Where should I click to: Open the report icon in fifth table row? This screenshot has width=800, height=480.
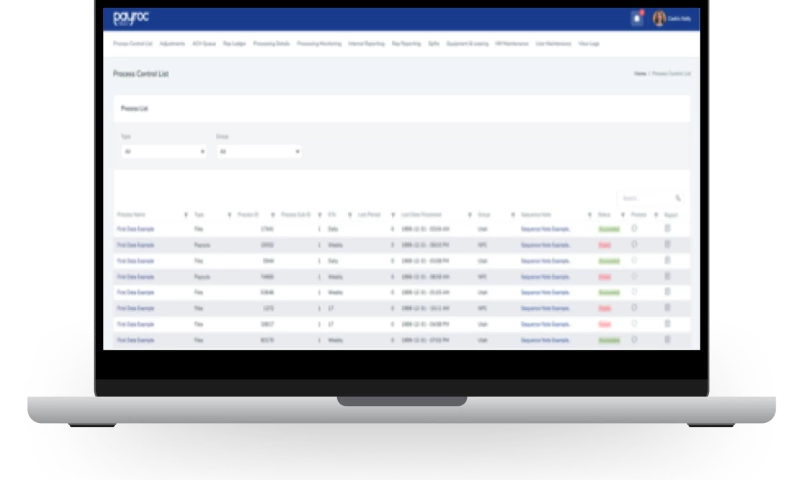pyautogui.click(x=667, y=292)
